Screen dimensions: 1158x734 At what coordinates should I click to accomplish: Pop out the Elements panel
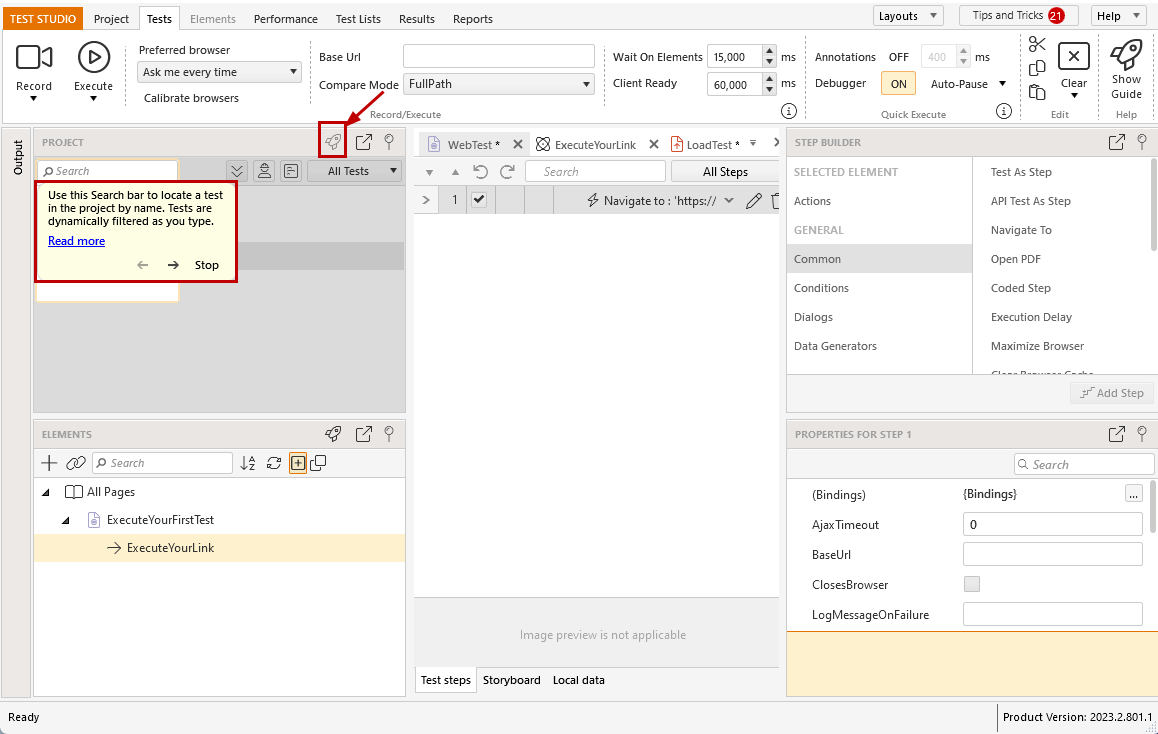click(x=363, y=434)
